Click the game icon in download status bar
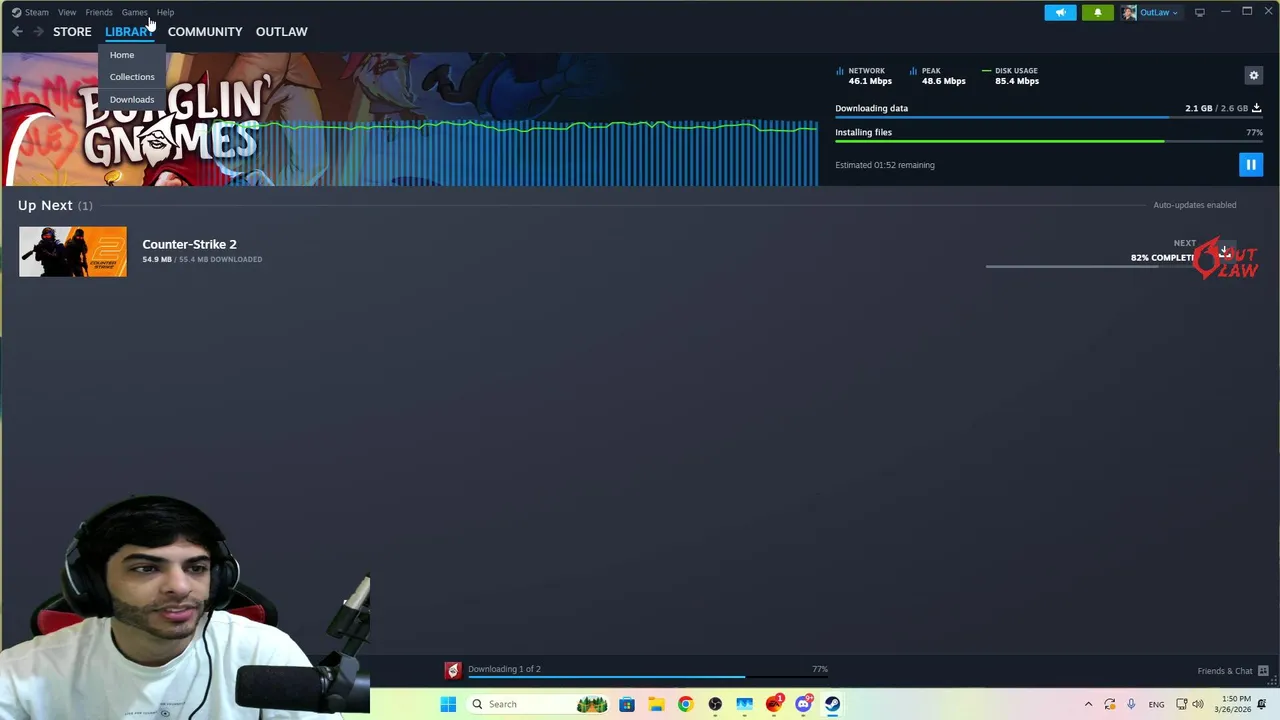The image size is (1280, 720). coord(453,670)
